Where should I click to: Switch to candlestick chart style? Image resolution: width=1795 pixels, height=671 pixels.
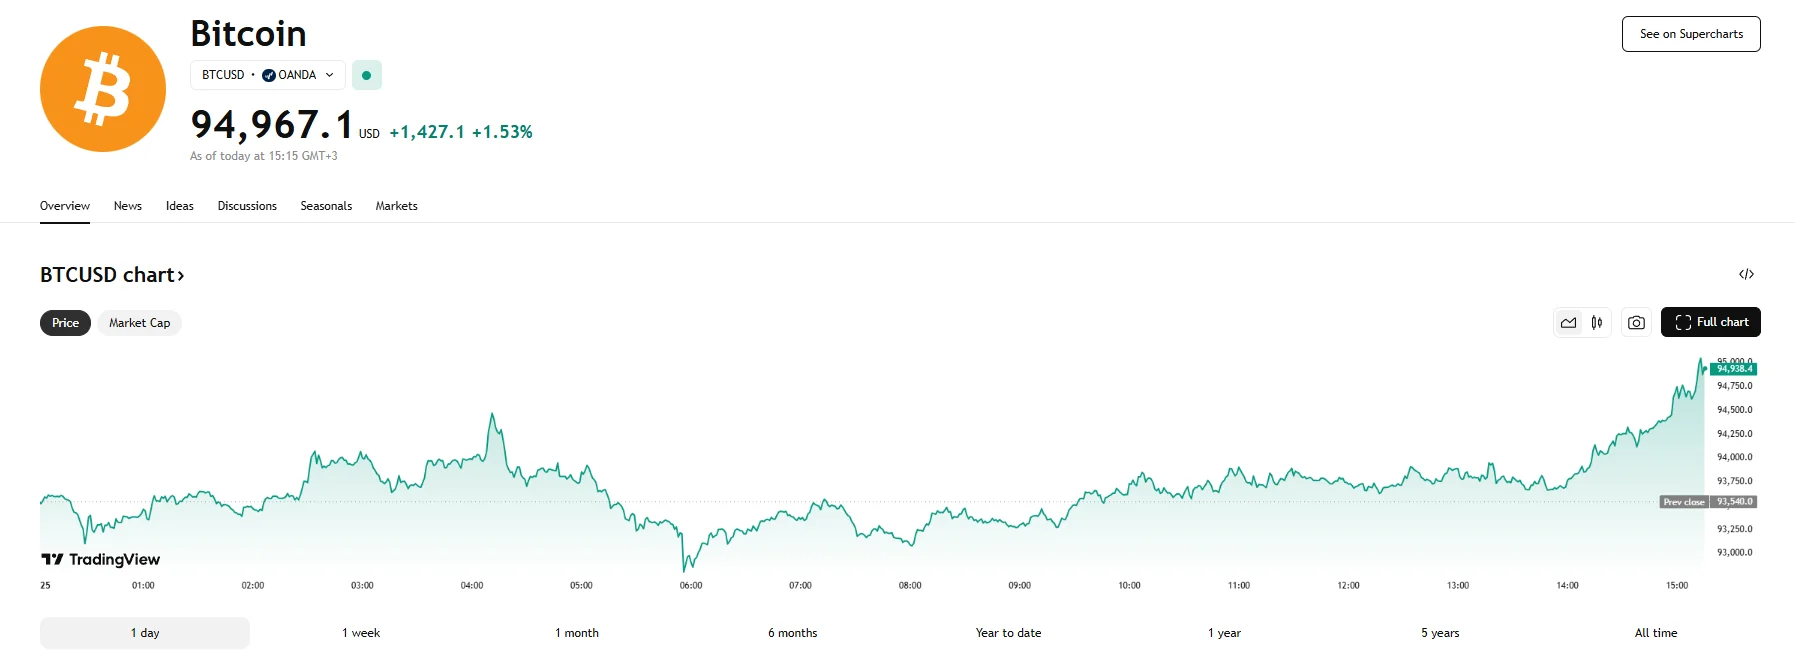[1597, 323]
